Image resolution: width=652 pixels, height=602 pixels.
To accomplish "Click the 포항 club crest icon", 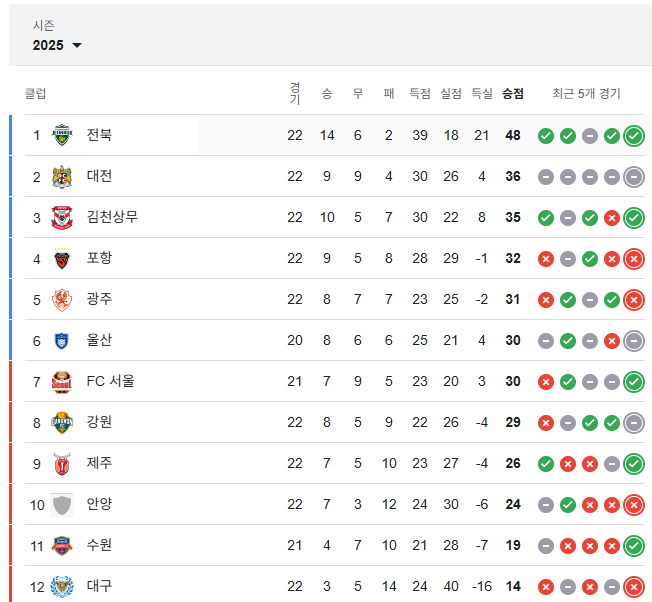I will 62,259.
